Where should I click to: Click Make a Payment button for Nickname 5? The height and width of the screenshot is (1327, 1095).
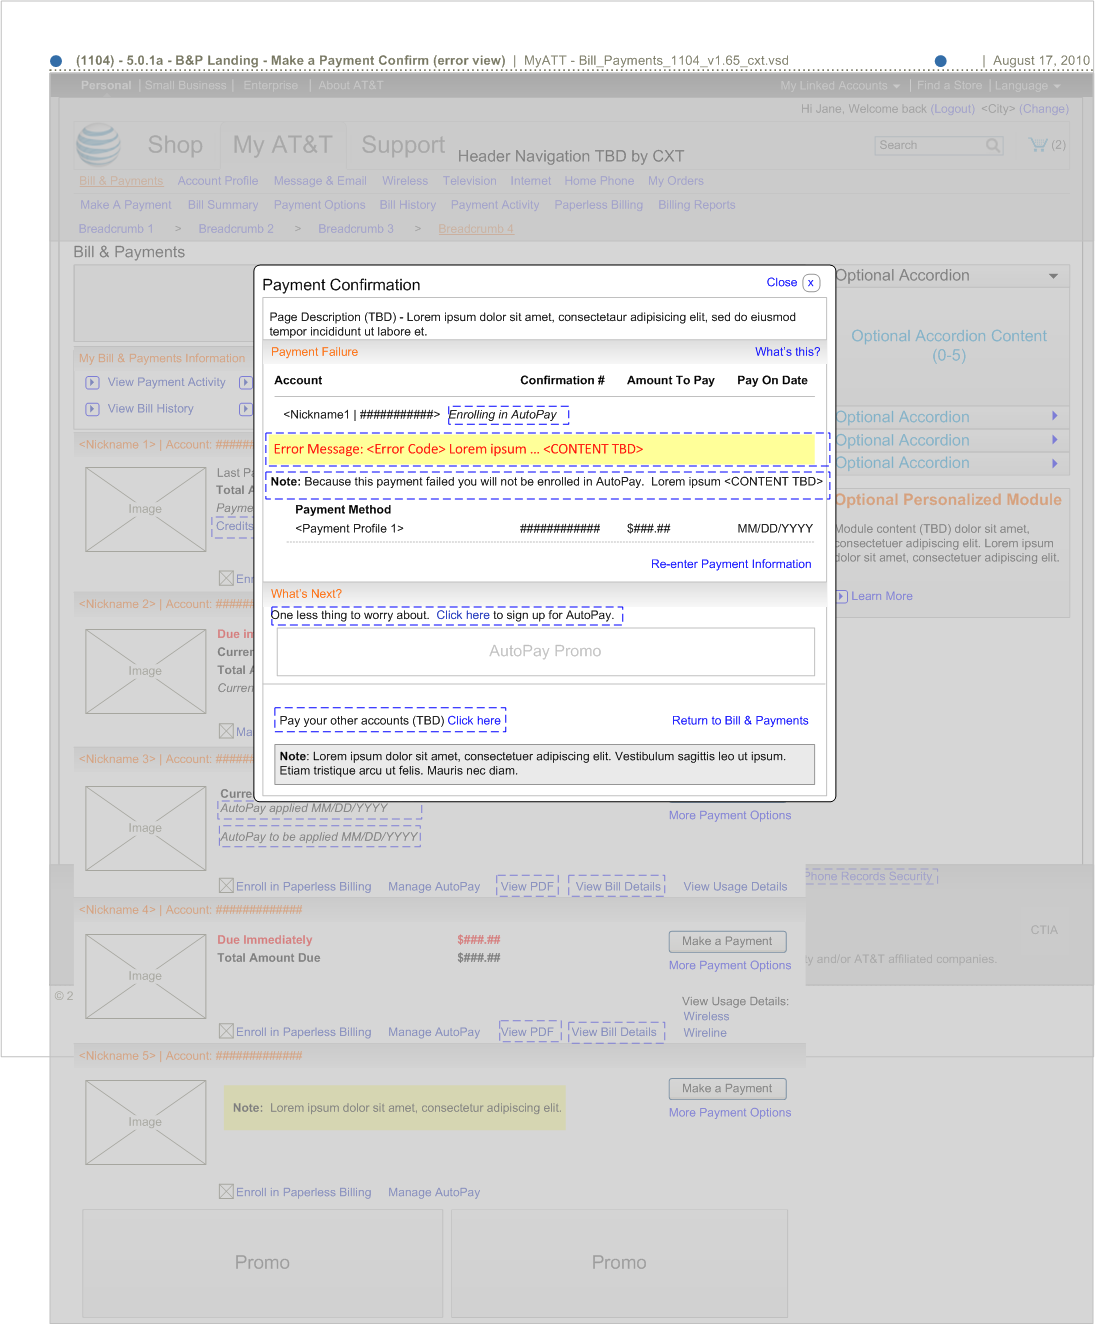tap(727, 1088)
